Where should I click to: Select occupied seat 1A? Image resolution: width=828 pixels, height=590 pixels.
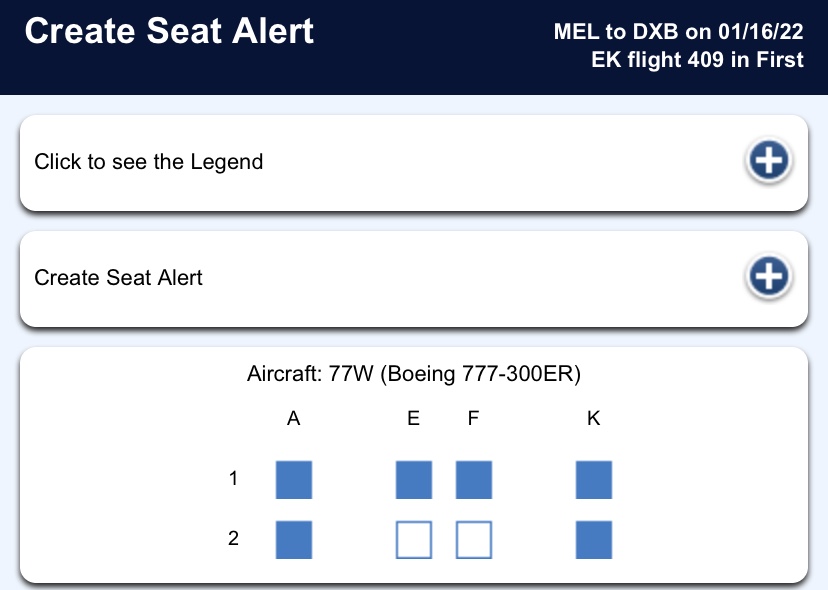click(294, 480)
